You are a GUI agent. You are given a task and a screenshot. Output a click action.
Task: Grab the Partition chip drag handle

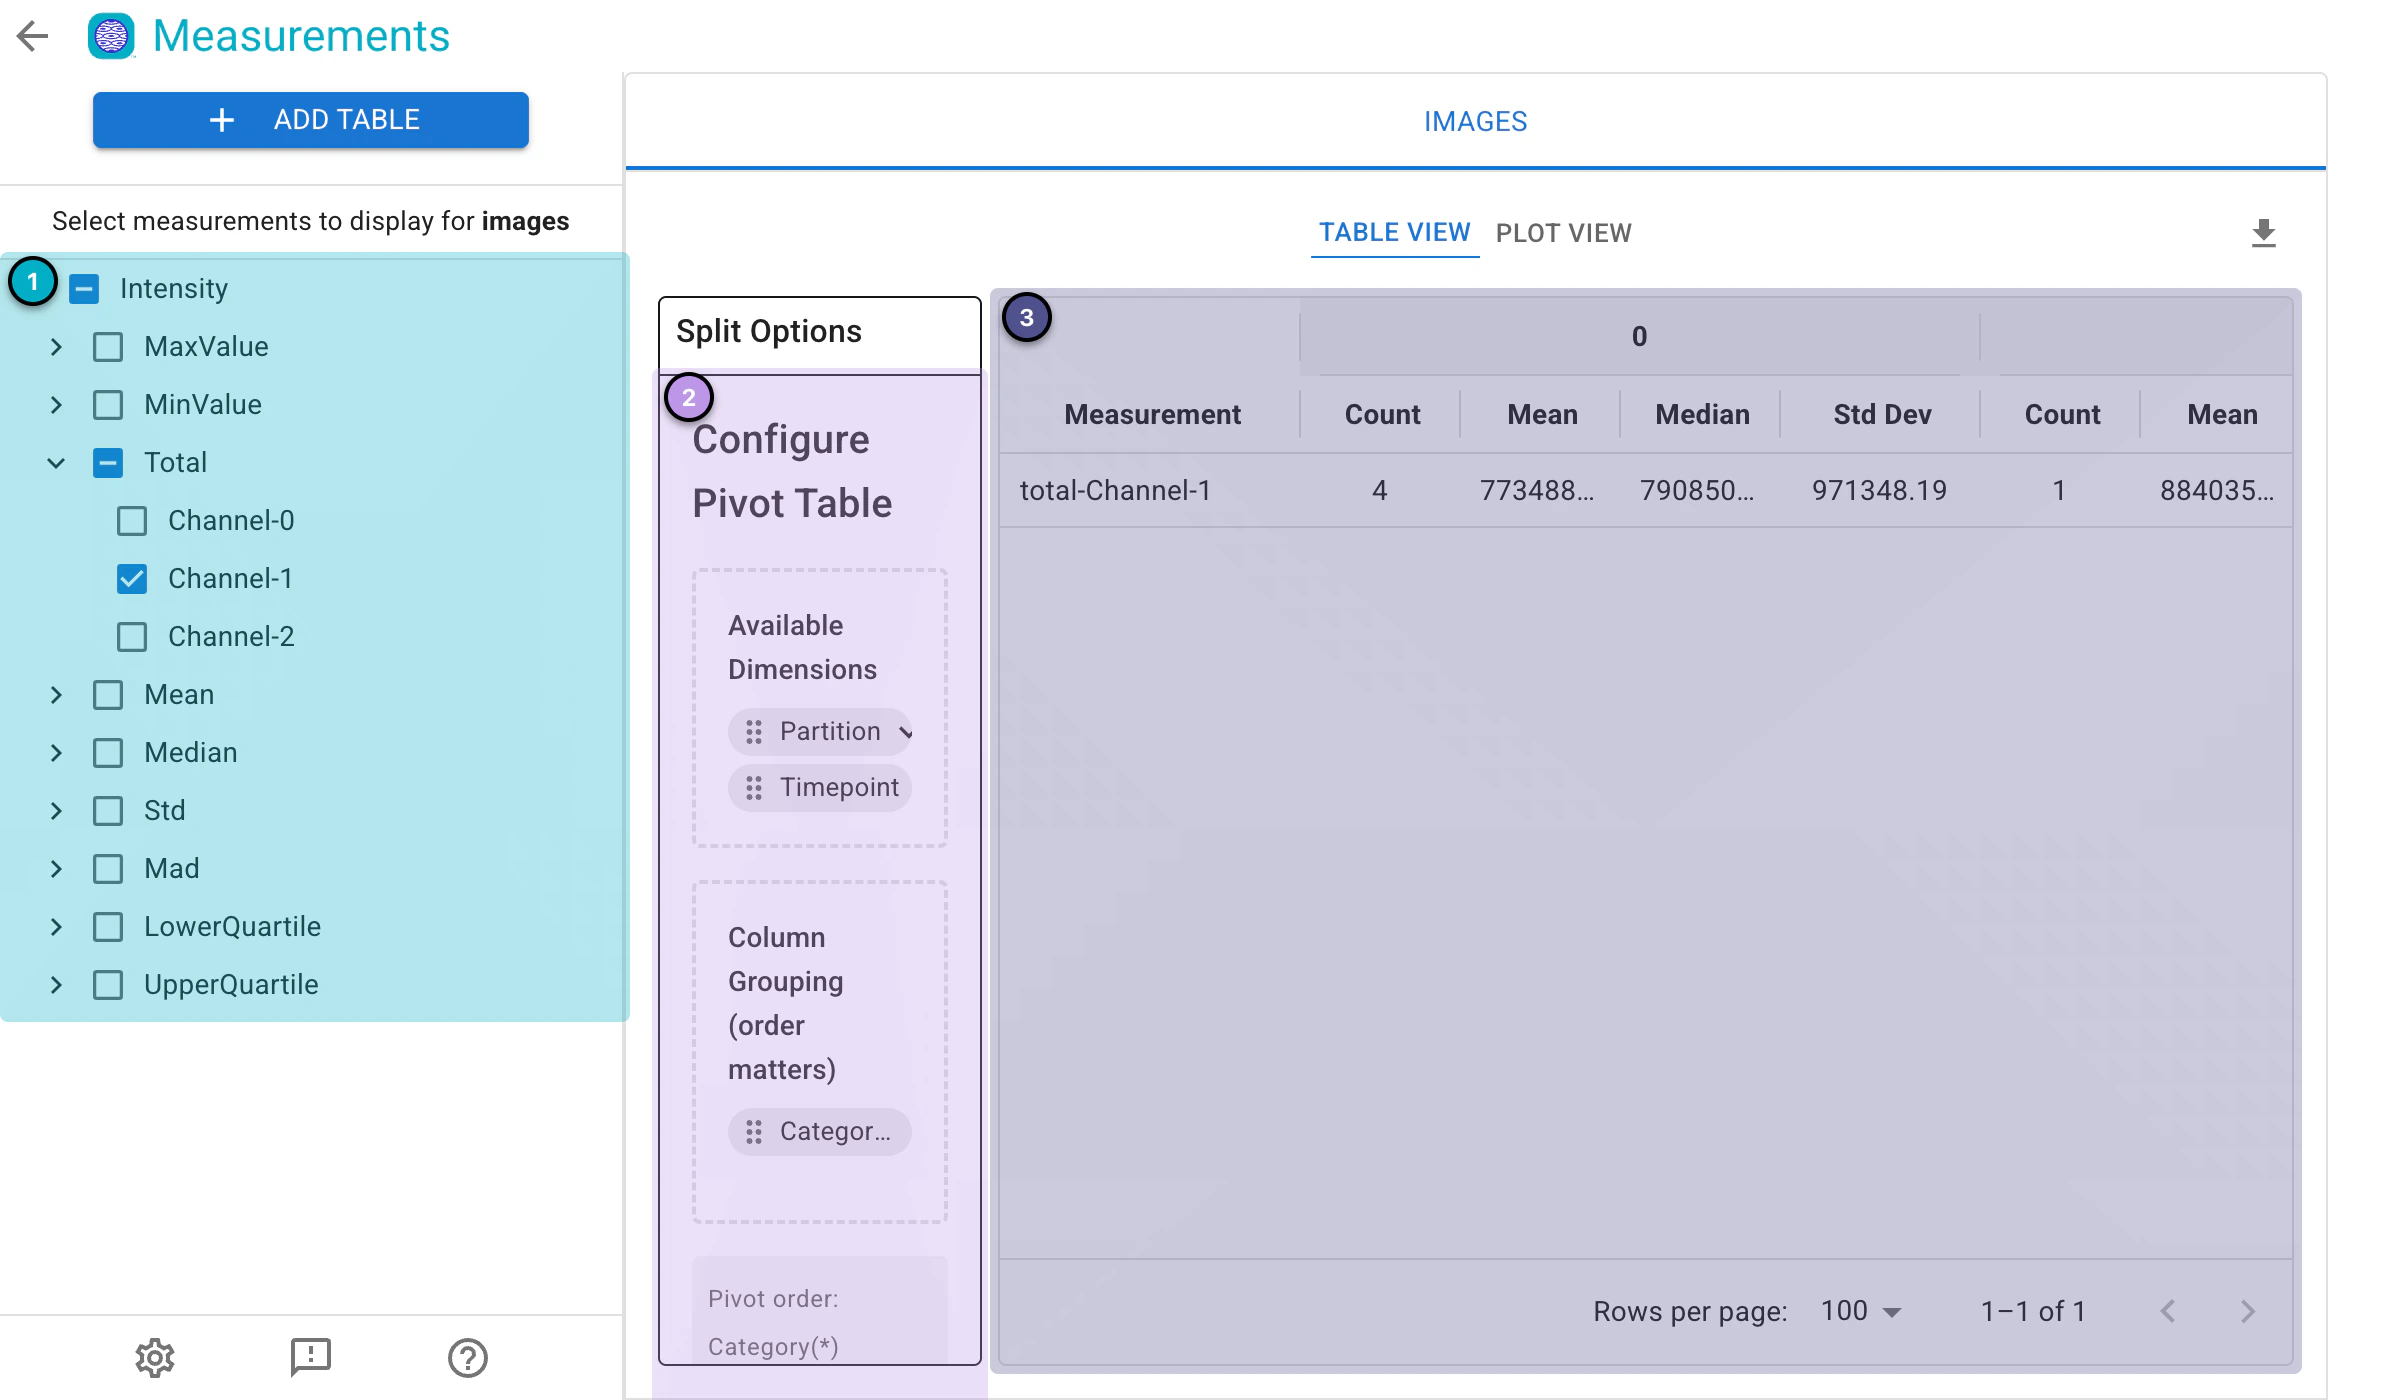tap(754, 732)
